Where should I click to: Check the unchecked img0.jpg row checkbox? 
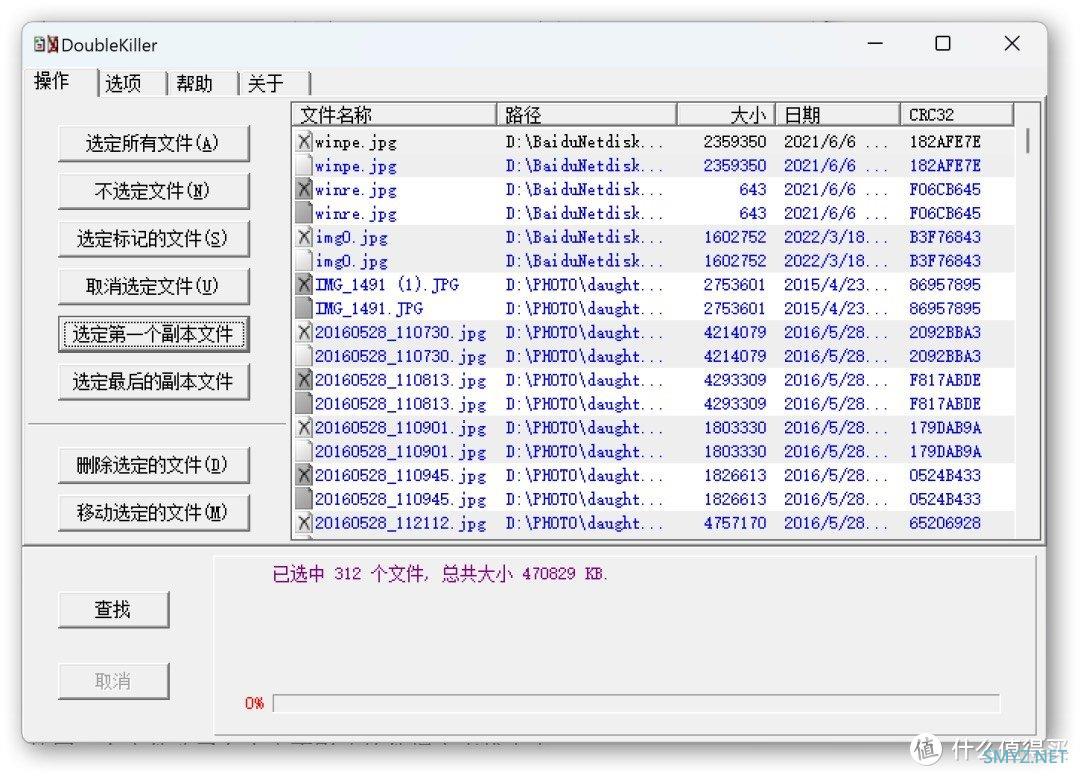[x=304, y=260]
